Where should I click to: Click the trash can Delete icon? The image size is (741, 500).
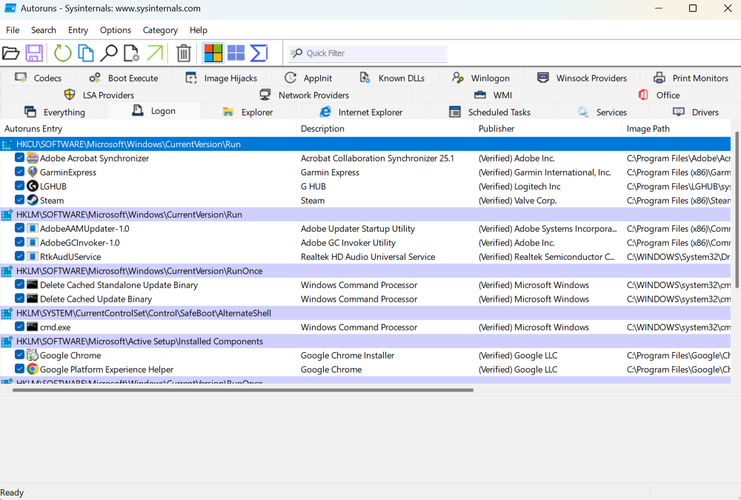point(184,53)
